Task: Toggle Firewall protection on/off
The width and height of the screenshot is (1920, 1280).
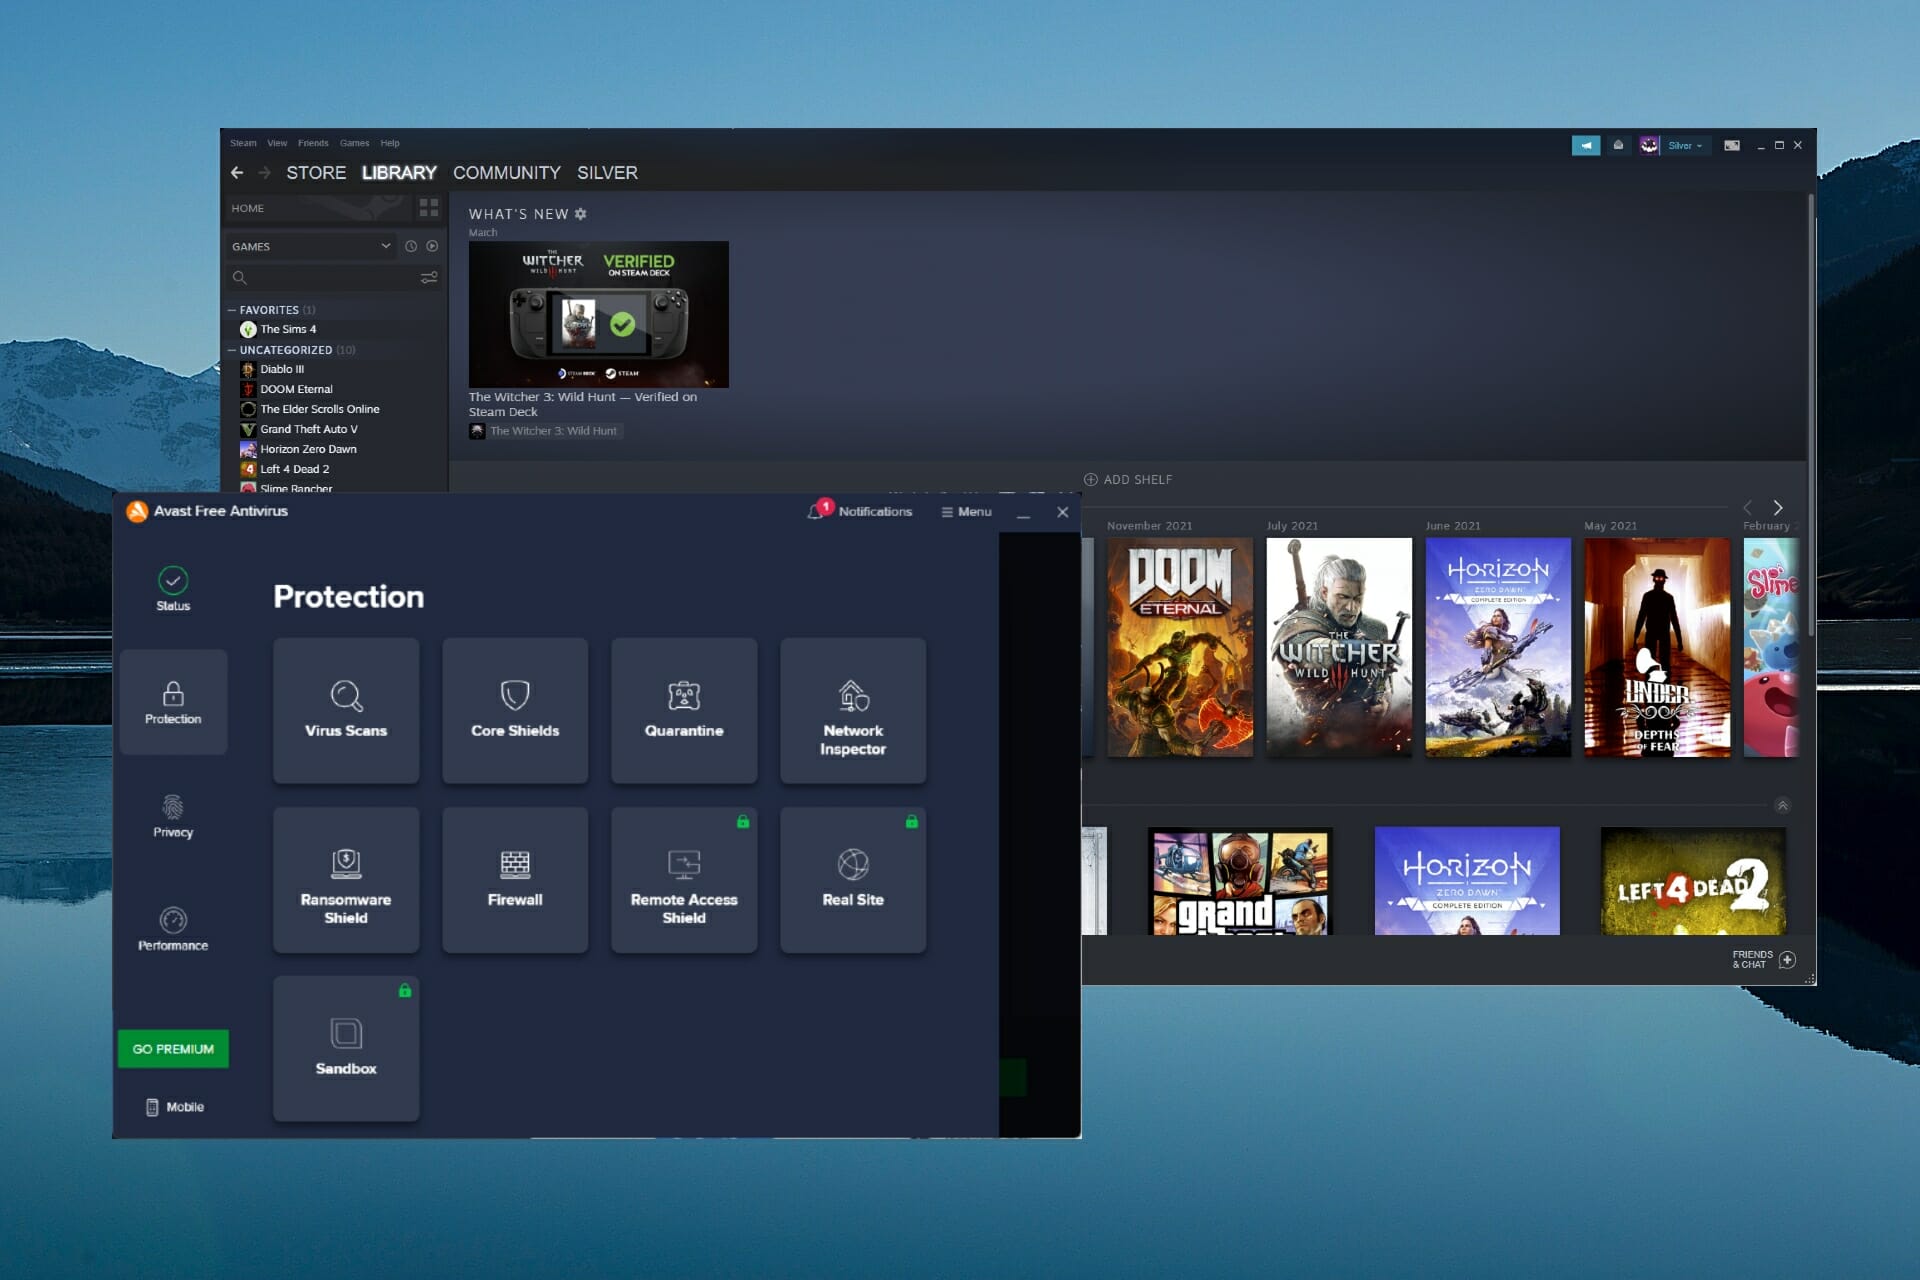Action: (514, 877)
